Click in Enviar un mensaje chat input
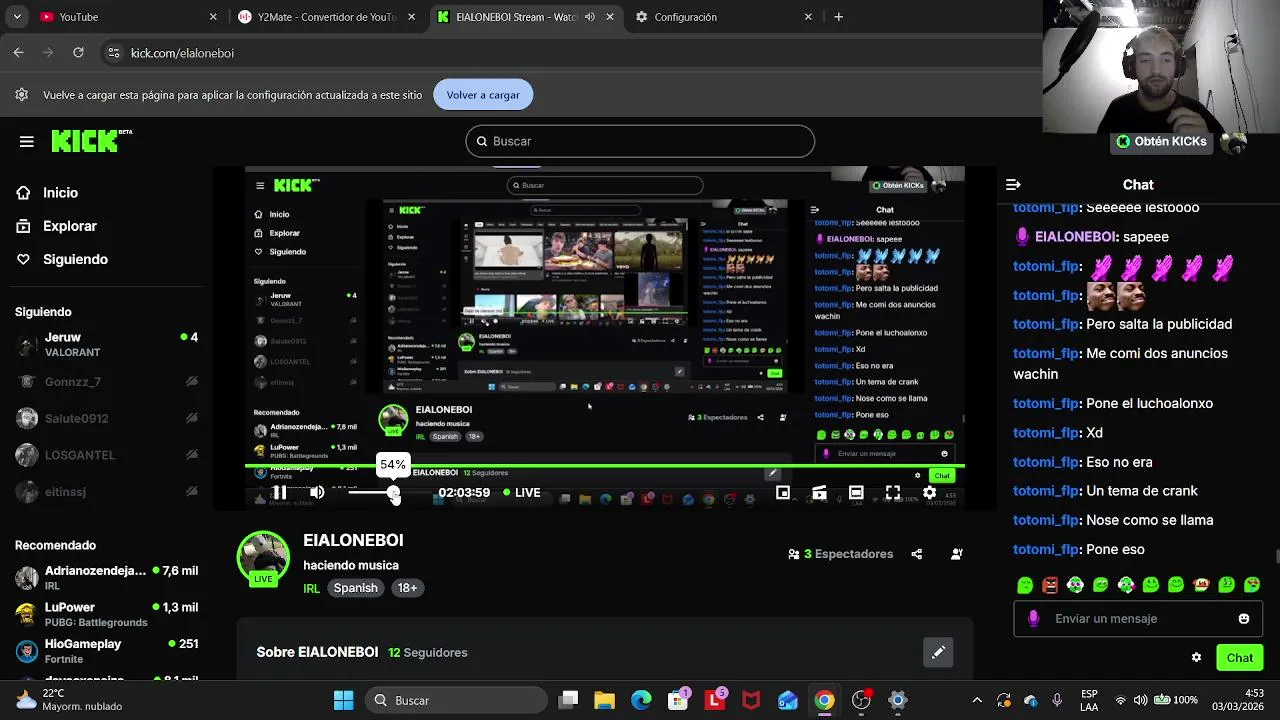1280x720 pixels. [x=1136, y=618]
